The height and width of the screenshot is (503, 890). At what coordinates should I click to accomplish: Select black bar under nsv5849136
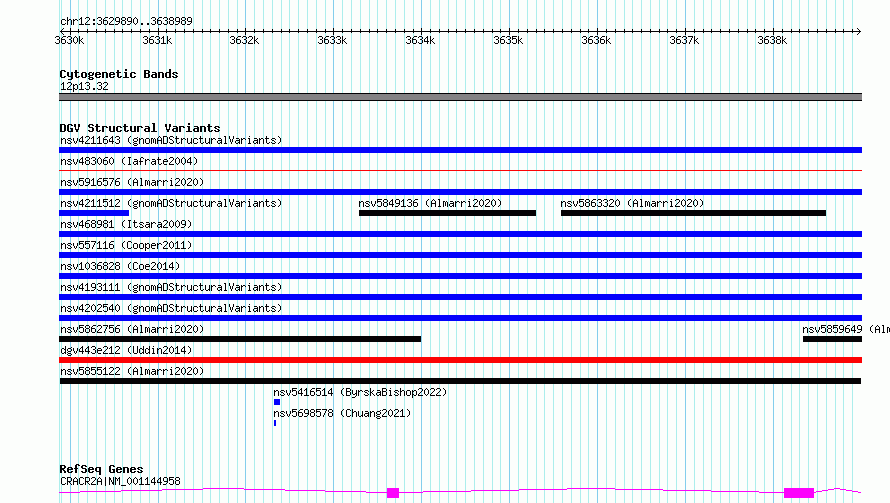pos(447,213)
